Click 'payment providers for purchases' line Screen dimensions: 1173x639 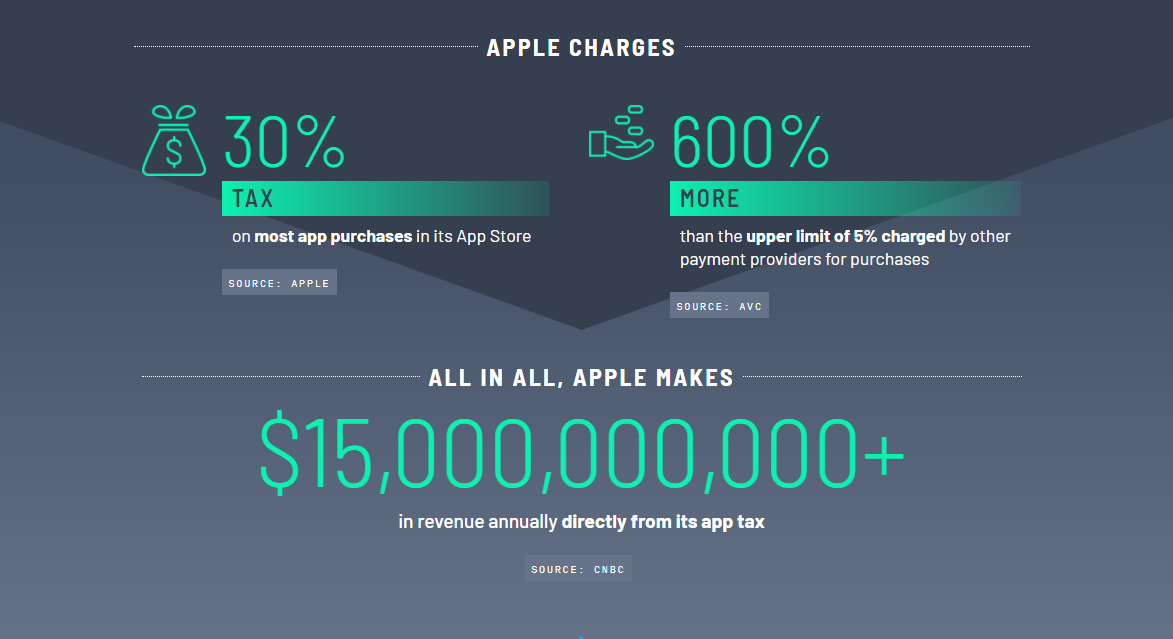(x=804, y=260)
